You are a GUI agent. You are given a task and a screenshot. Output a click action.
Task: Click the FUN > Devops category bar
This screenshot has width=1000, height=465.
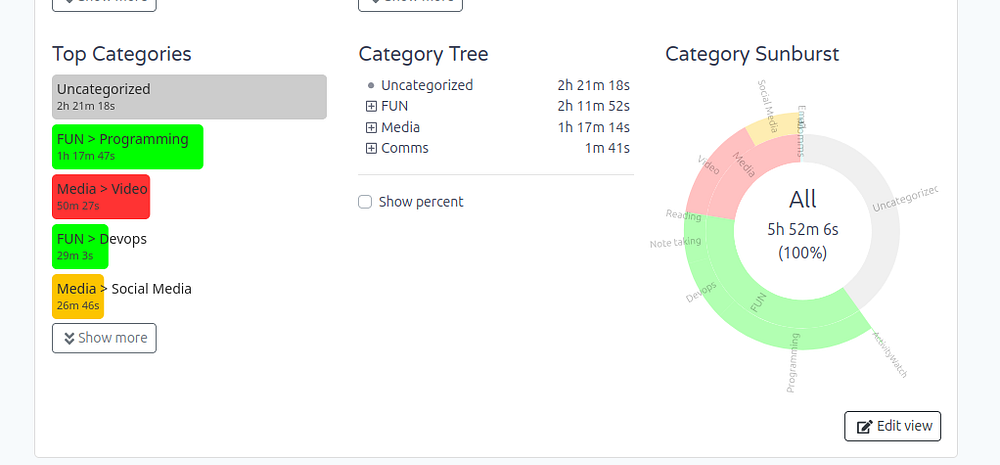click(x=80, y=247)
